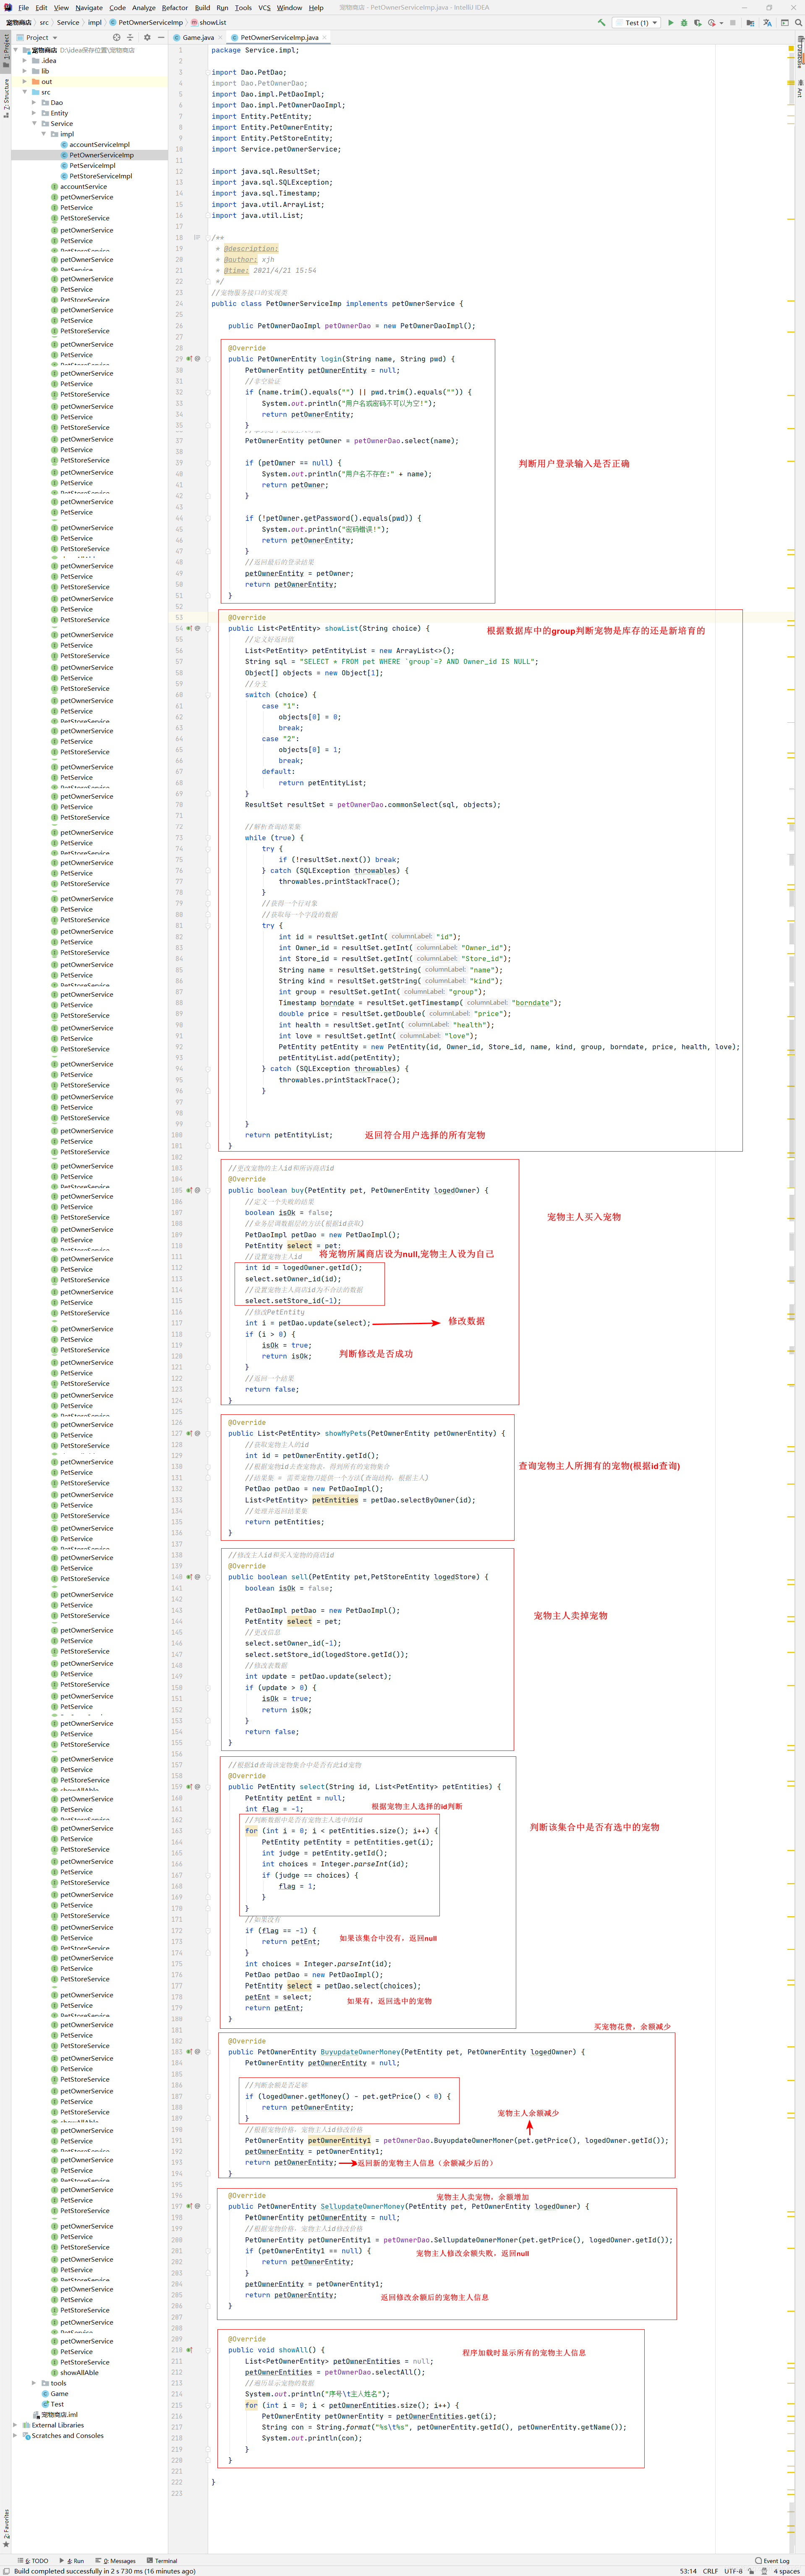Toggle tool window quick-access icon at bottom-left corner
The height and width of the screenshot is (2576, 805).
point(6,2571)
